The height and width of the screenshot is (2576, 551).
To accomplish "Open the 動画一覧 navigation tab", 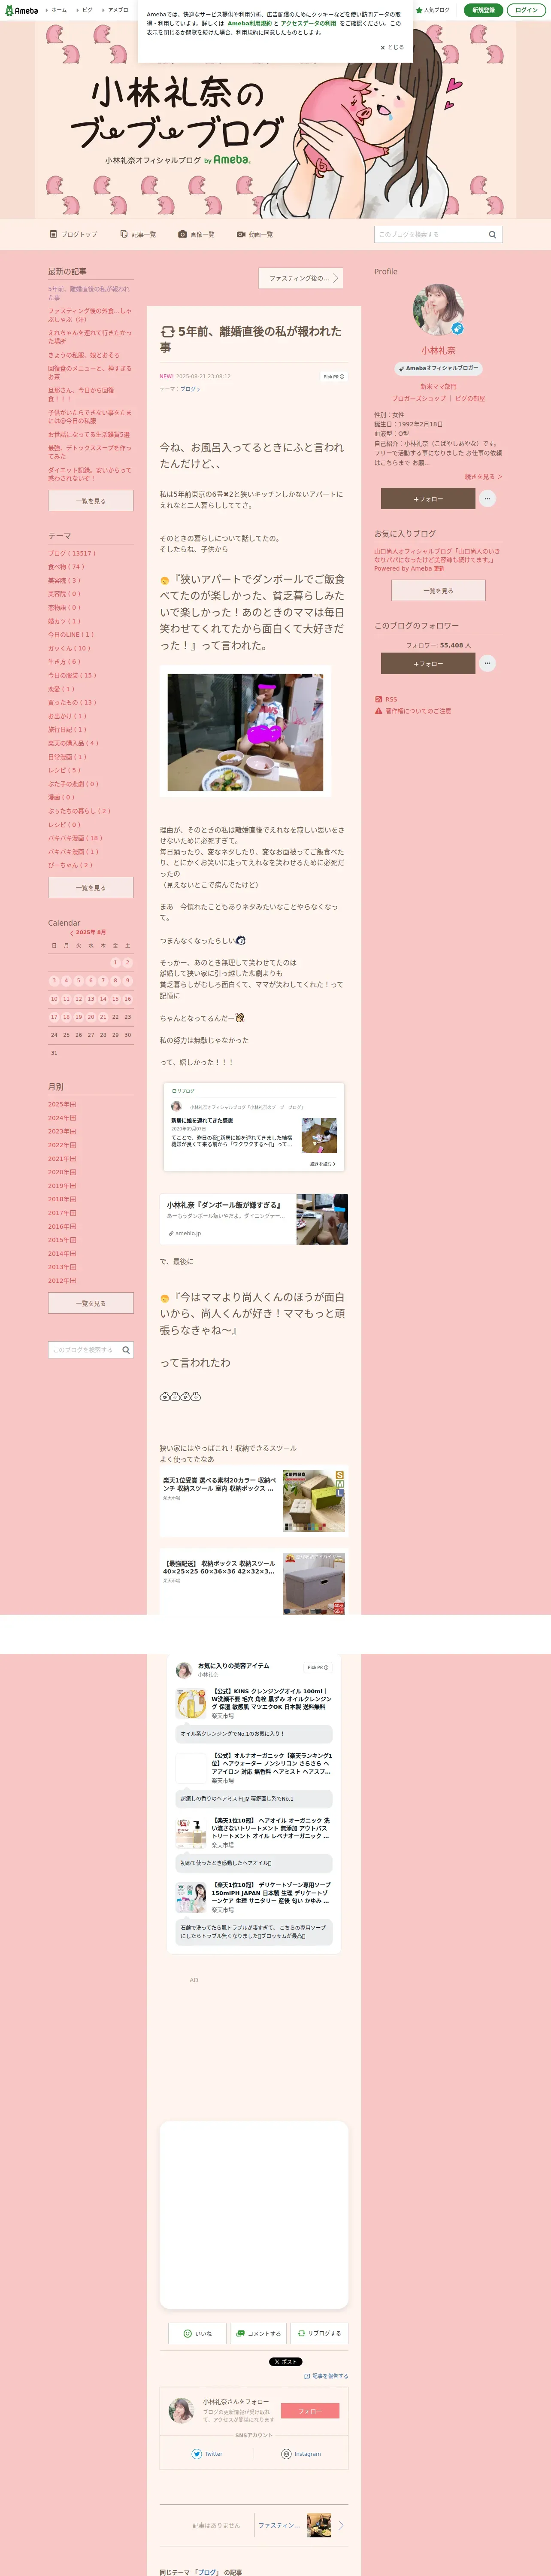I will point(255,234).
